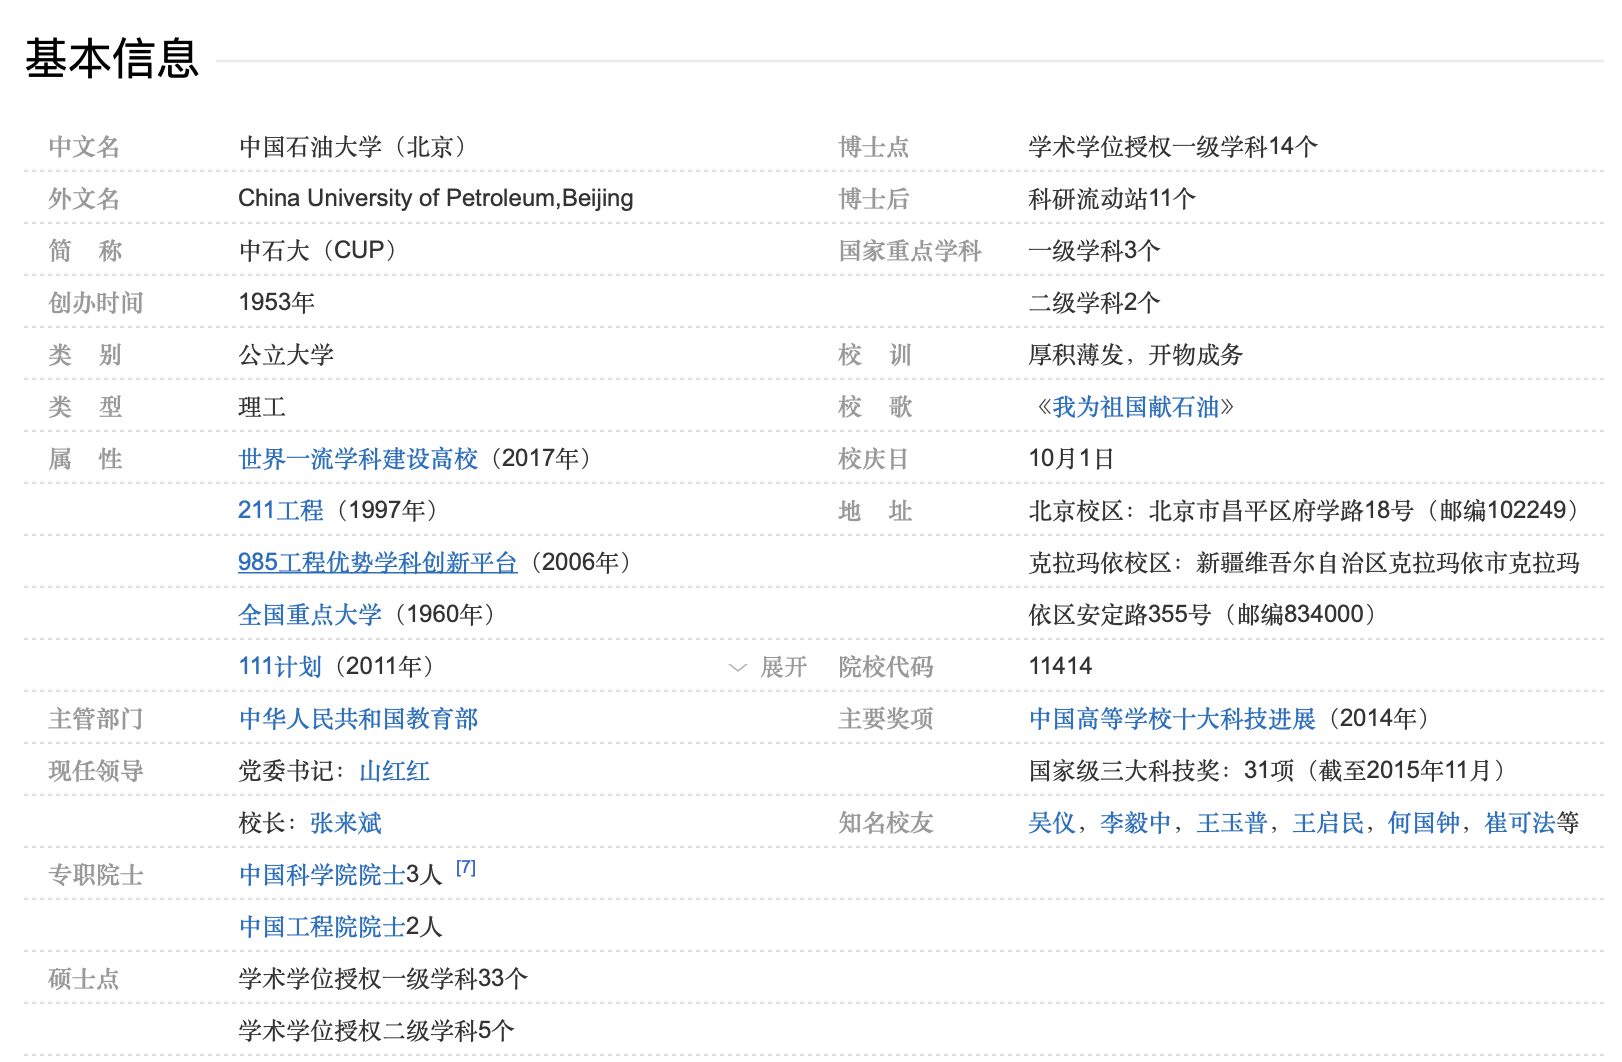Click the 基本信息 section heading

112,59
